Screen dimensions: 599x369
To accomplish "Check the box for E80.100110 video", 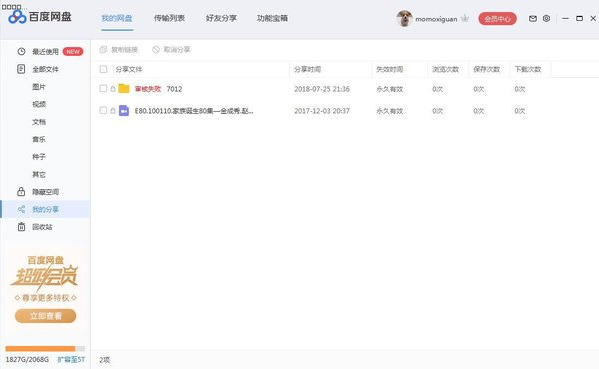I will (x=103, y=111).
